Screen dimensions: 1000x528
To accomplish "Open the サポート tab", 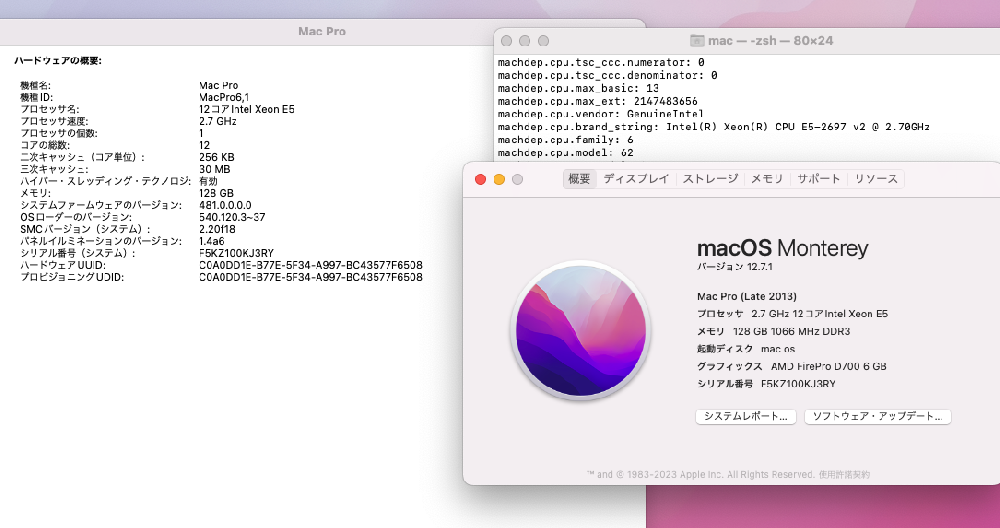I will tap(819, 179).
